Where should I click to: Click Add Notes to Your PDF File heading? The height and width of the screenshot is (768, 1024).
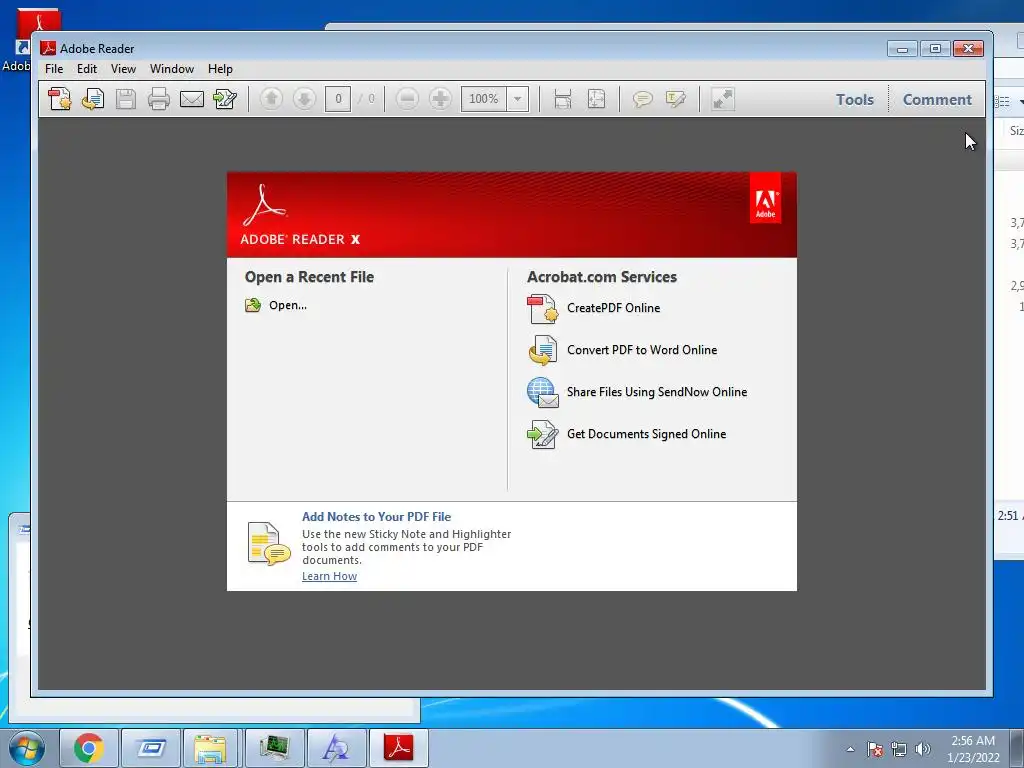tap(376, 517)
